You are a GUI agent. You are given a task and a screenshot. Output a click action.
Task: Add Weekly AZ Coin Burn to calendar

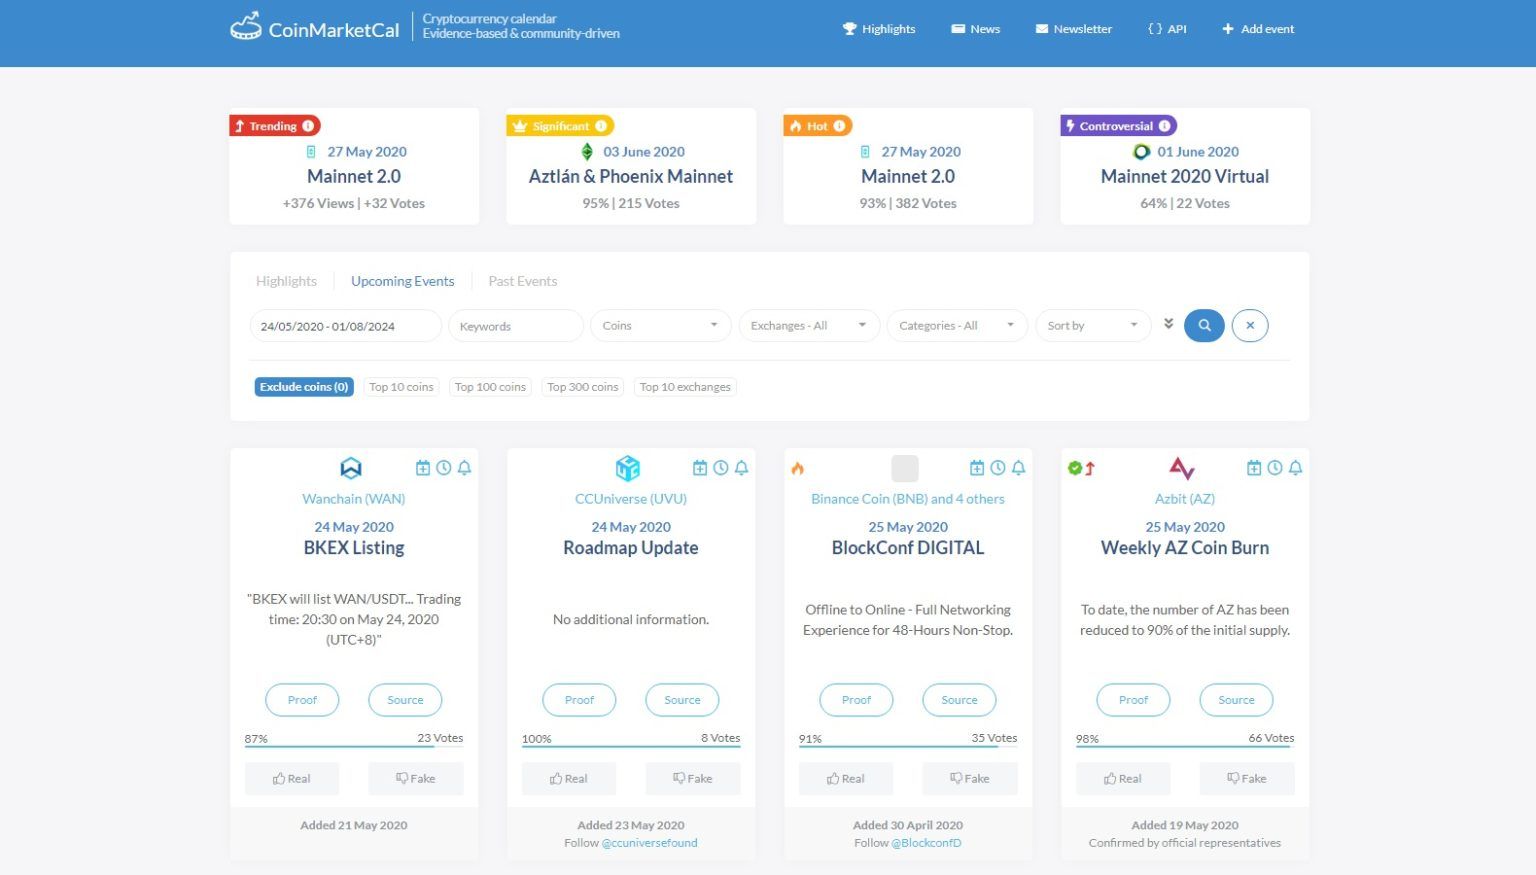coord(1254,467)
